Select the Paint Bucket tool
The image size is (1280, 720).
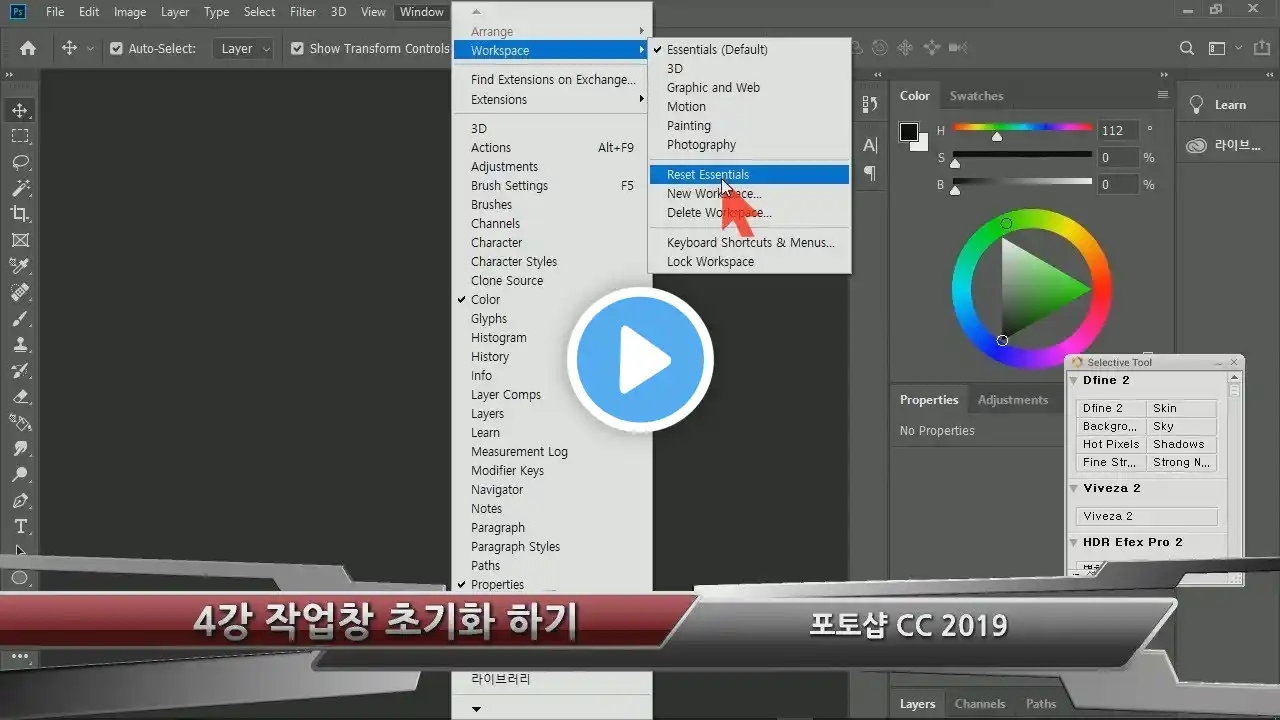(20, 422)
